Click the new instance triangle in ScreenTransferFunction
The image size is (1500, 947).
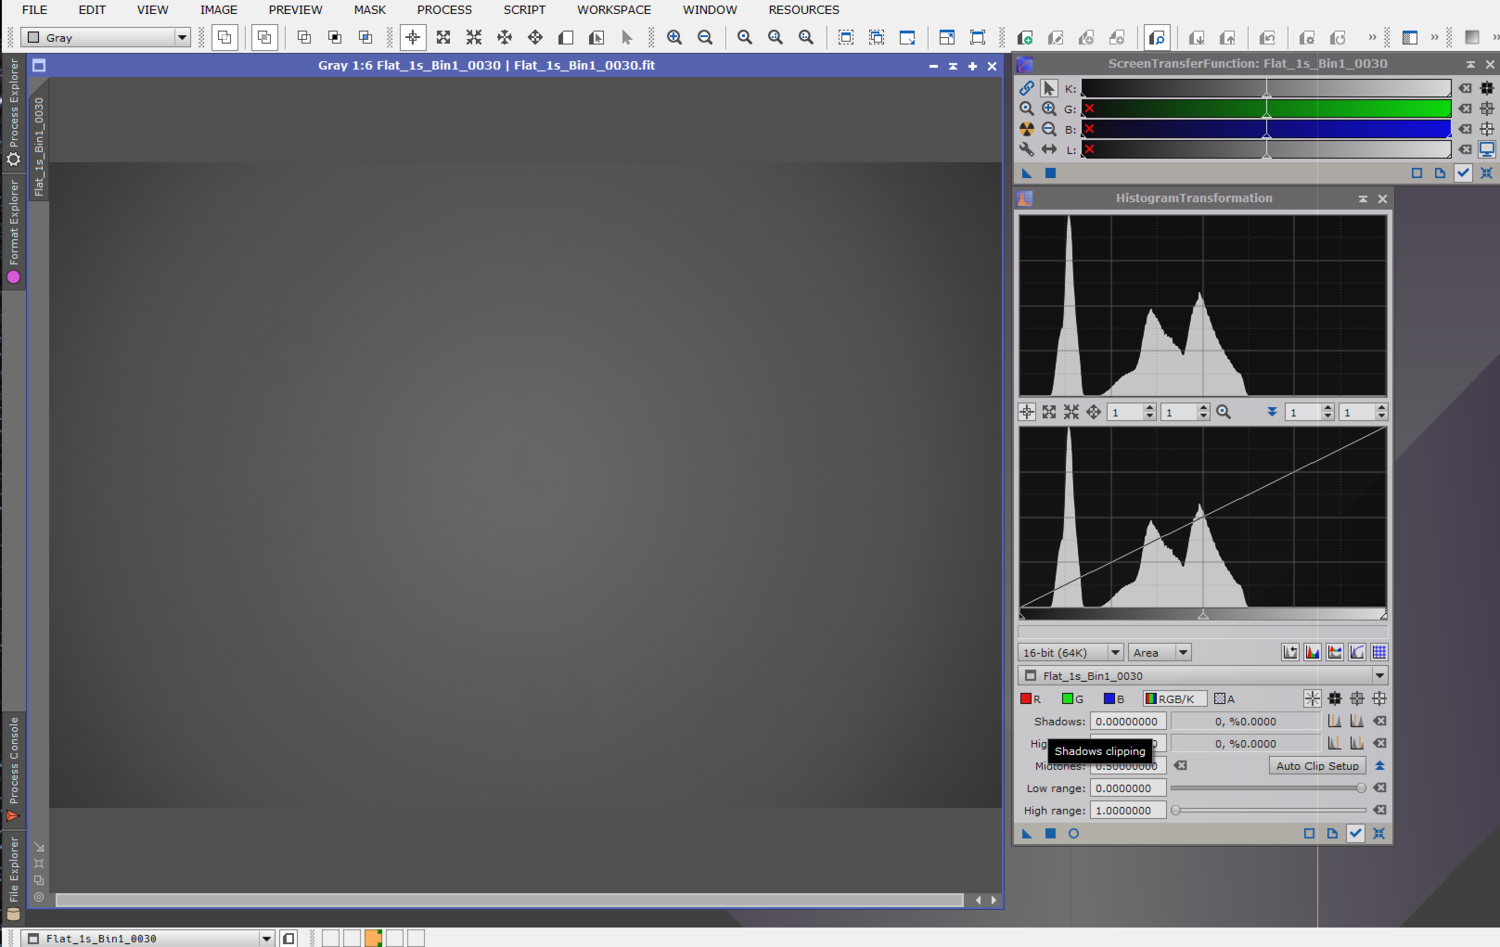[x=1027, y=173]
